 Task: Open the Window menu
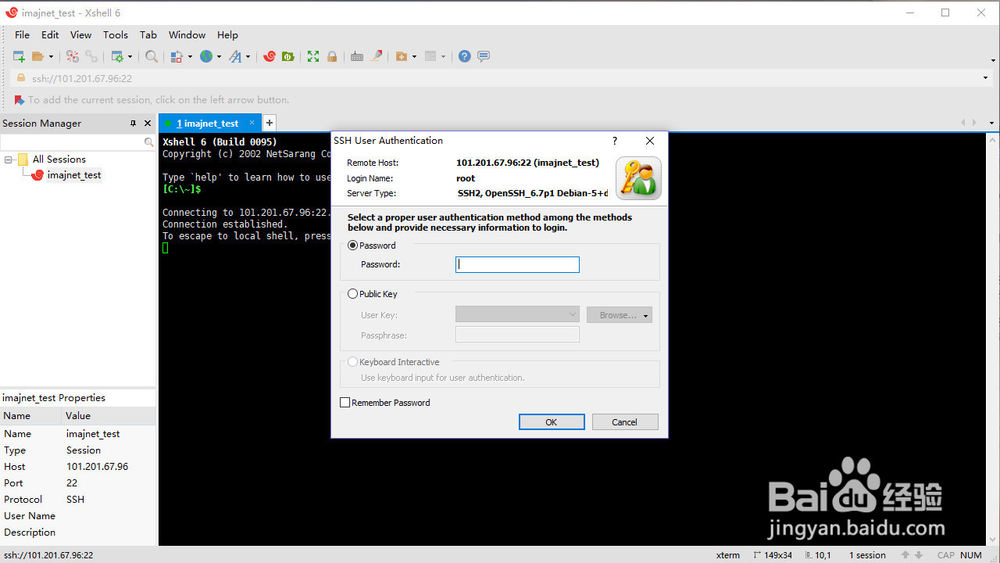[x=187, y=35]
